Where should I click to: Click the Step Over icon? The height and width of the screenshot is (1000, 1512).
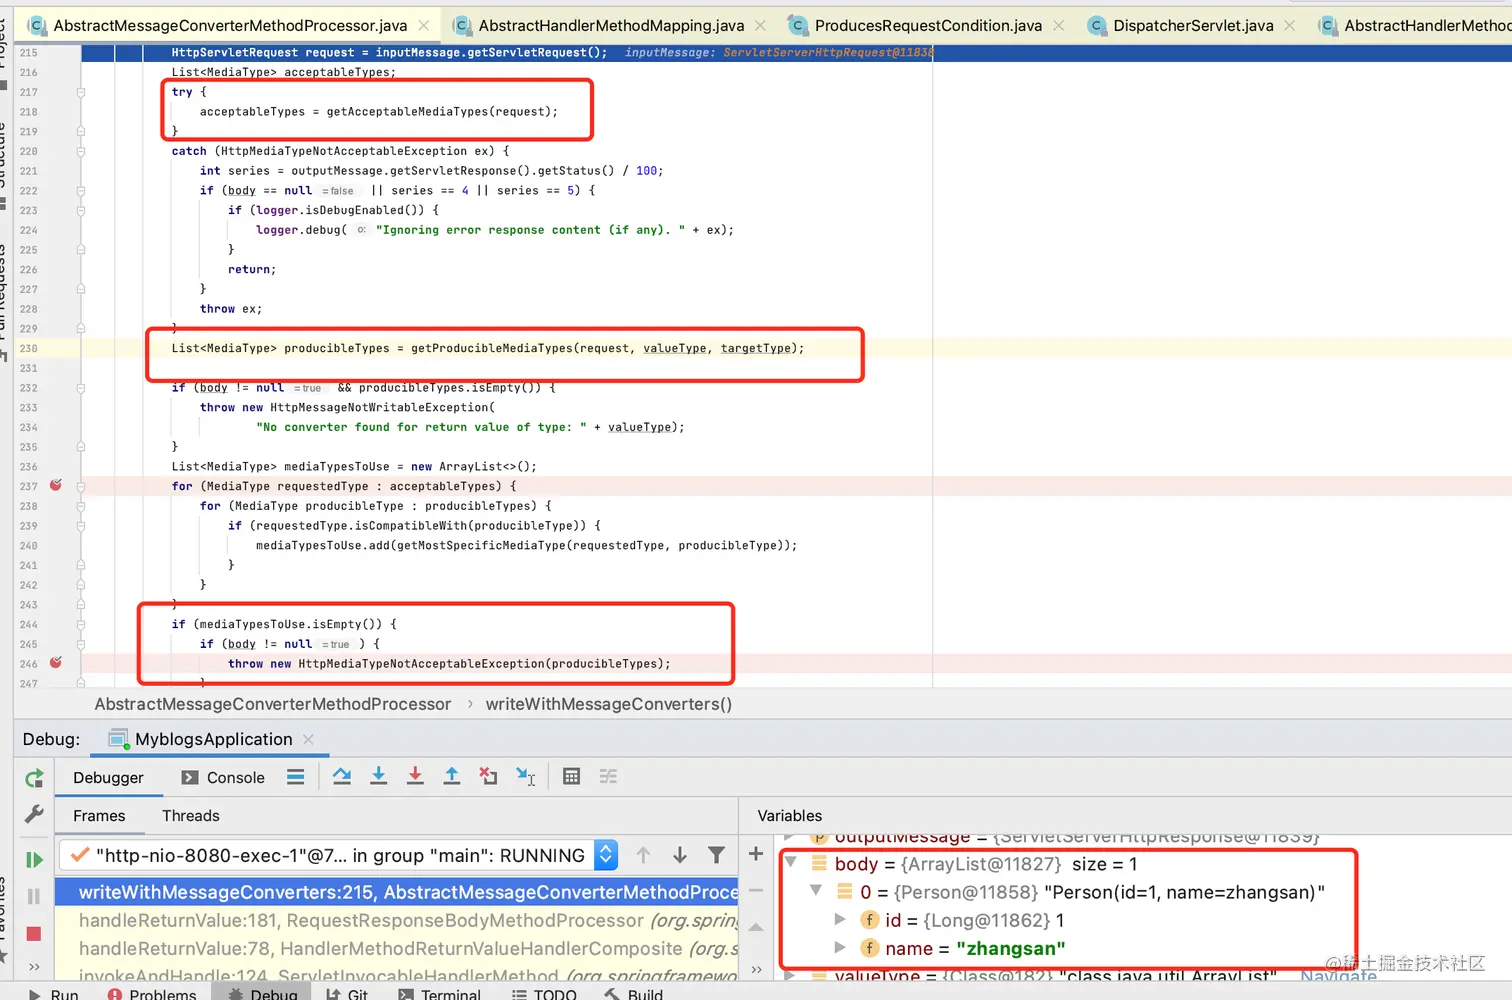[x=342, y=777]
